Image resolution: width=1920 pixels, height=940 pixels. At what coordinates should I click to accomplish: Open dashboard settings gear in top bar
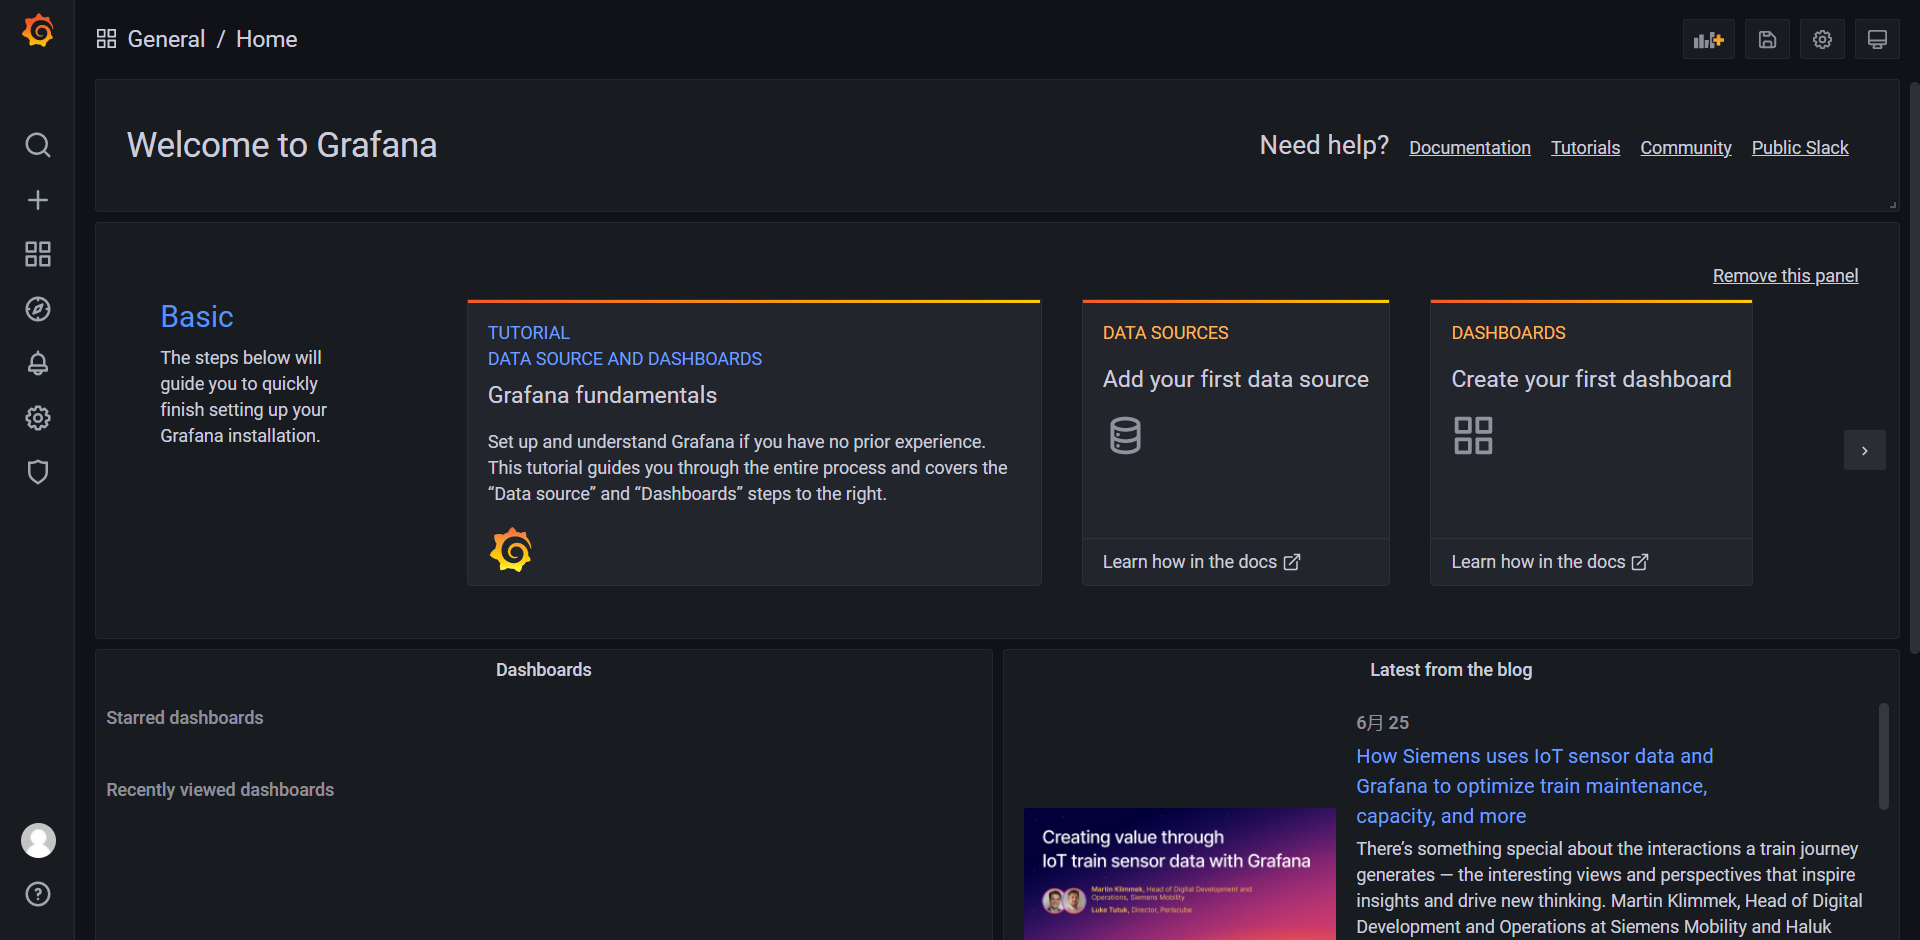tap(1822, 39)
